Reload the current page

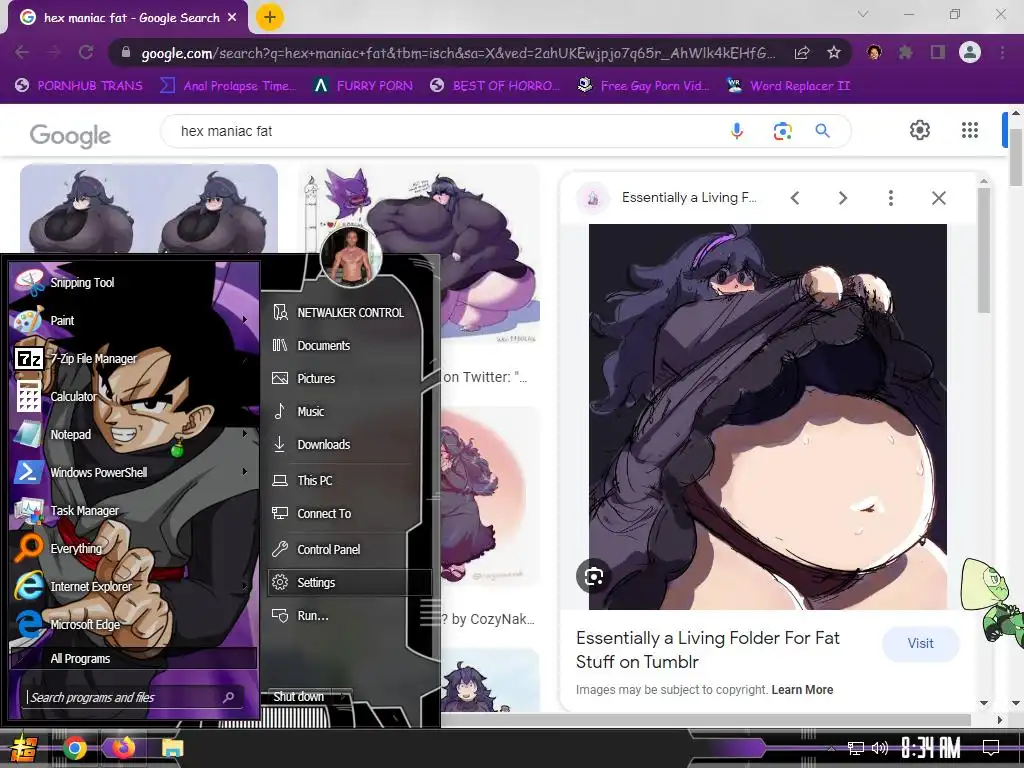click(86, 52)
